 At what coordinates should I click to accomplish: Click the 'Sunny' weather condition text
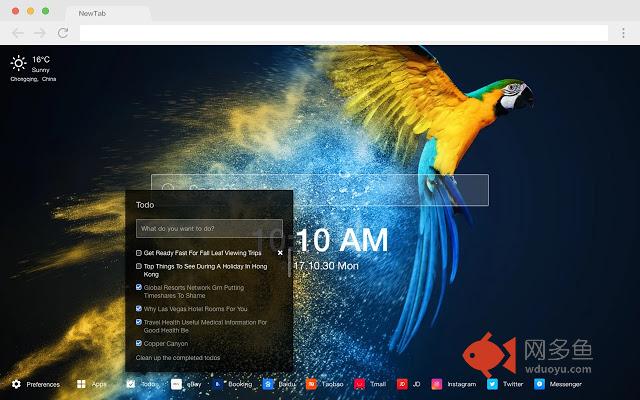click(41, 70)
